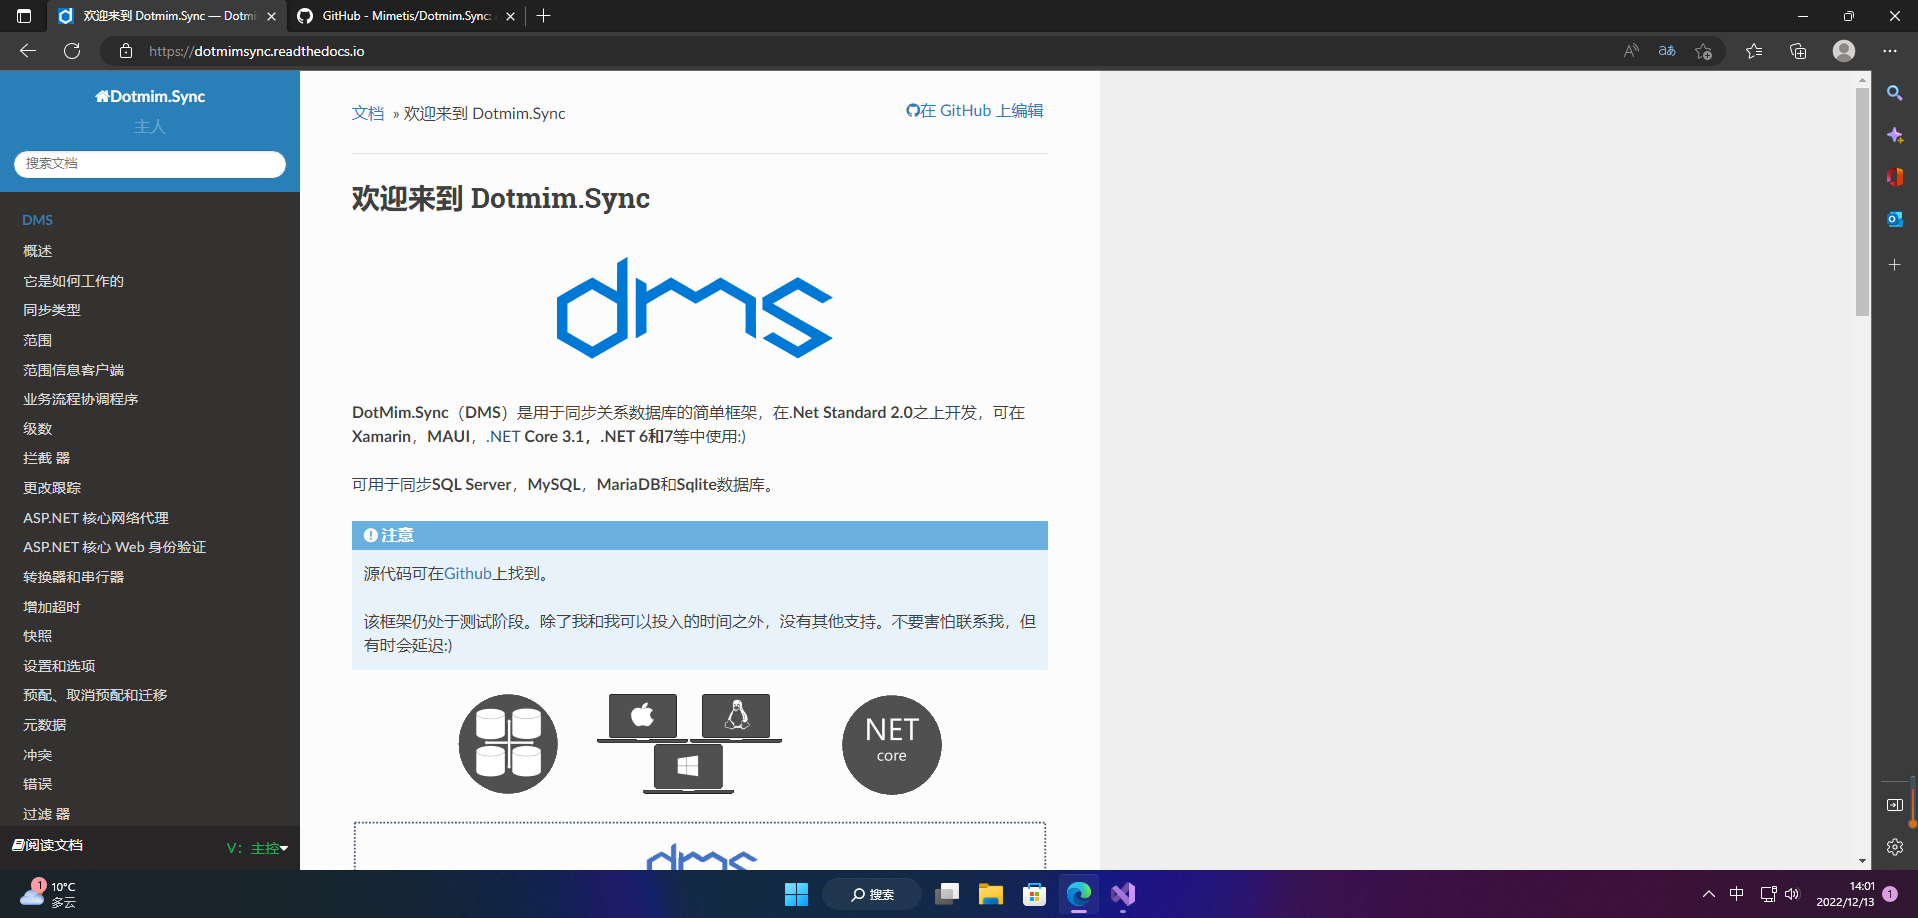
Task: Open browser sidebar settings gear
Action: (x=1894, y=847)
